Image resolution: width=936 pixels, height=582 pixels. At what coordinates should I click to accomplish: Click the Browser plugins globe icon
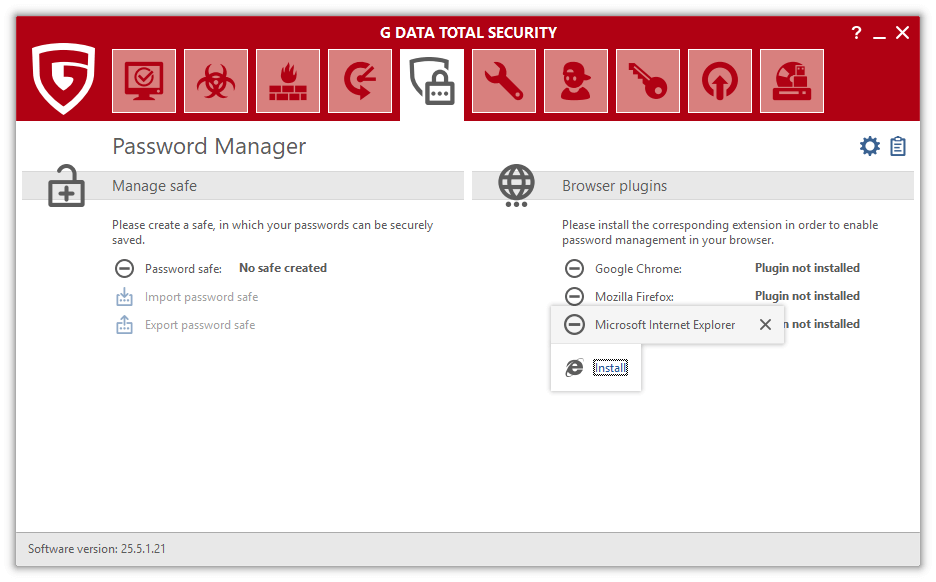pyautogui.click(x=516, y=186)
